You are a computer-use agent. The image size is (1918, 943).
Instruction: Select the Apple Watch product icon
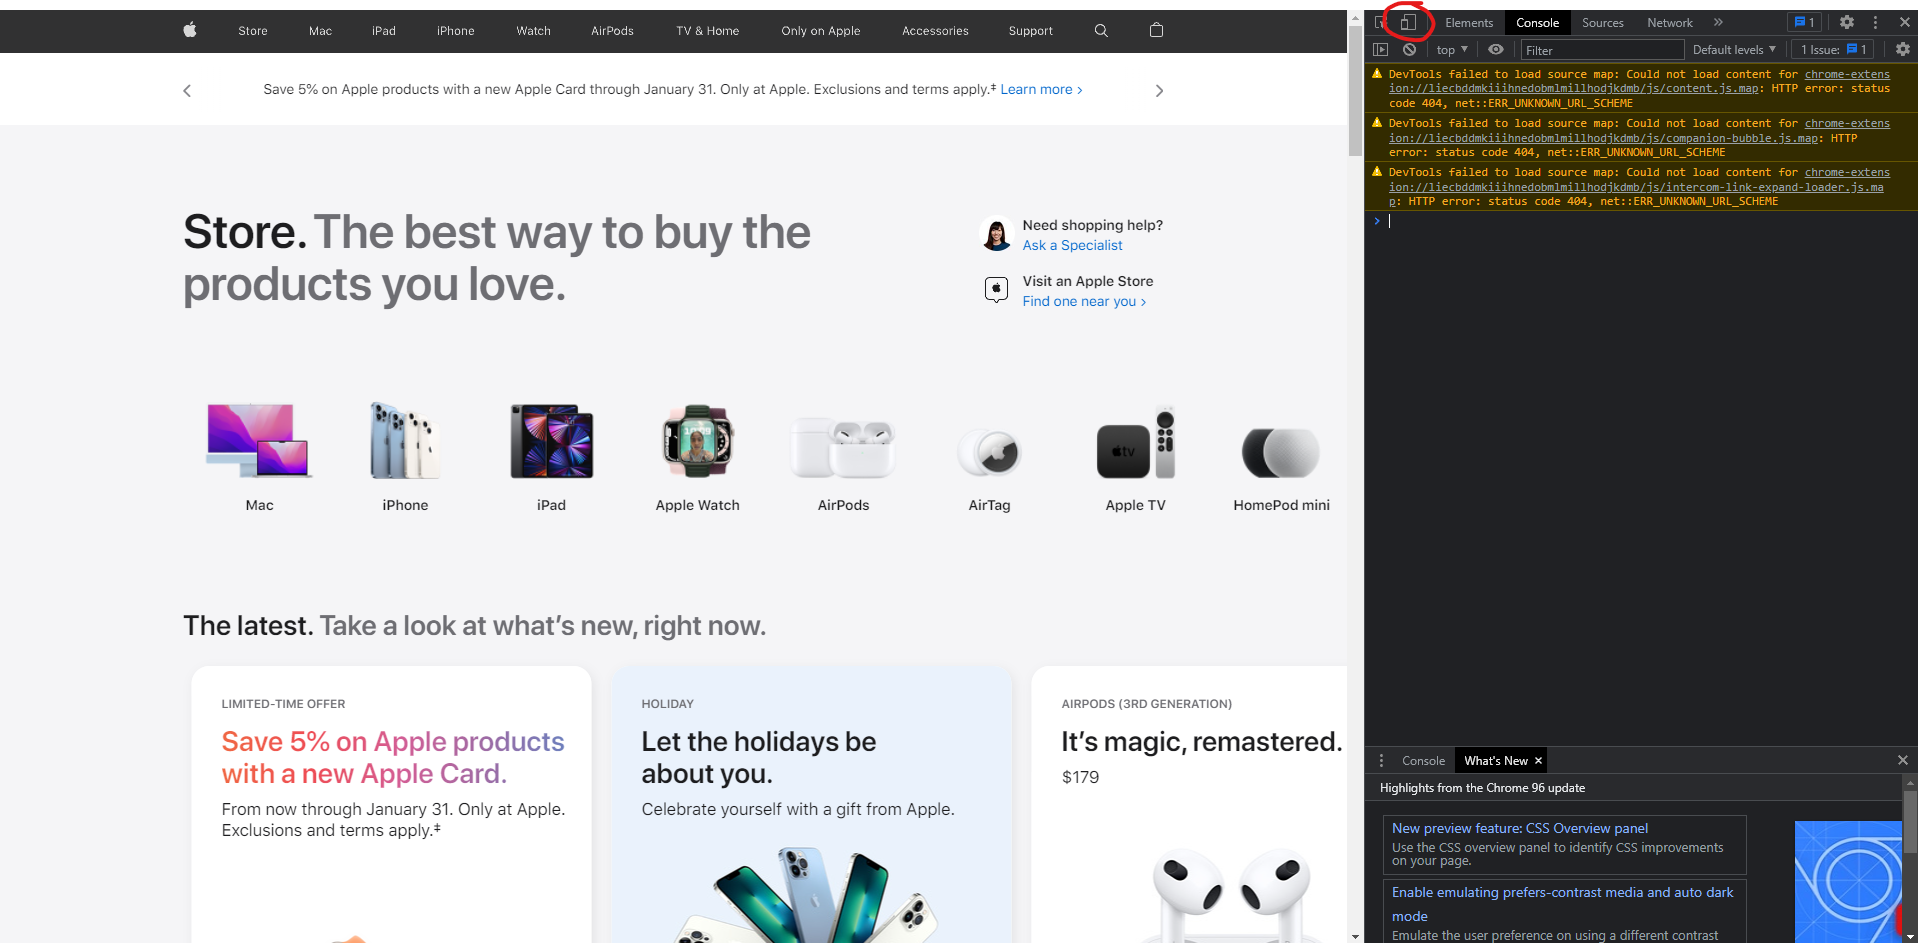[698, 441]
